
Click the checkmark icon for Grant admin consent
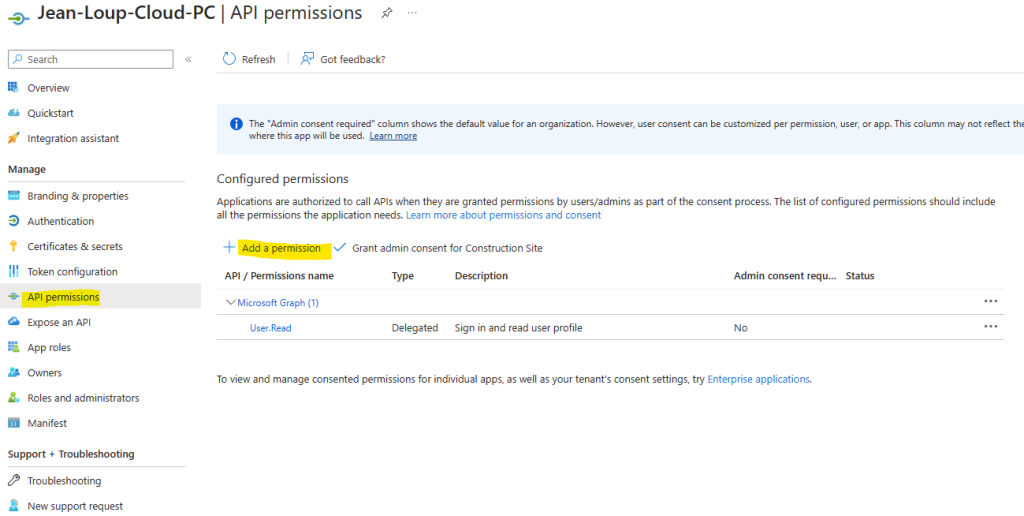[340, 248]
